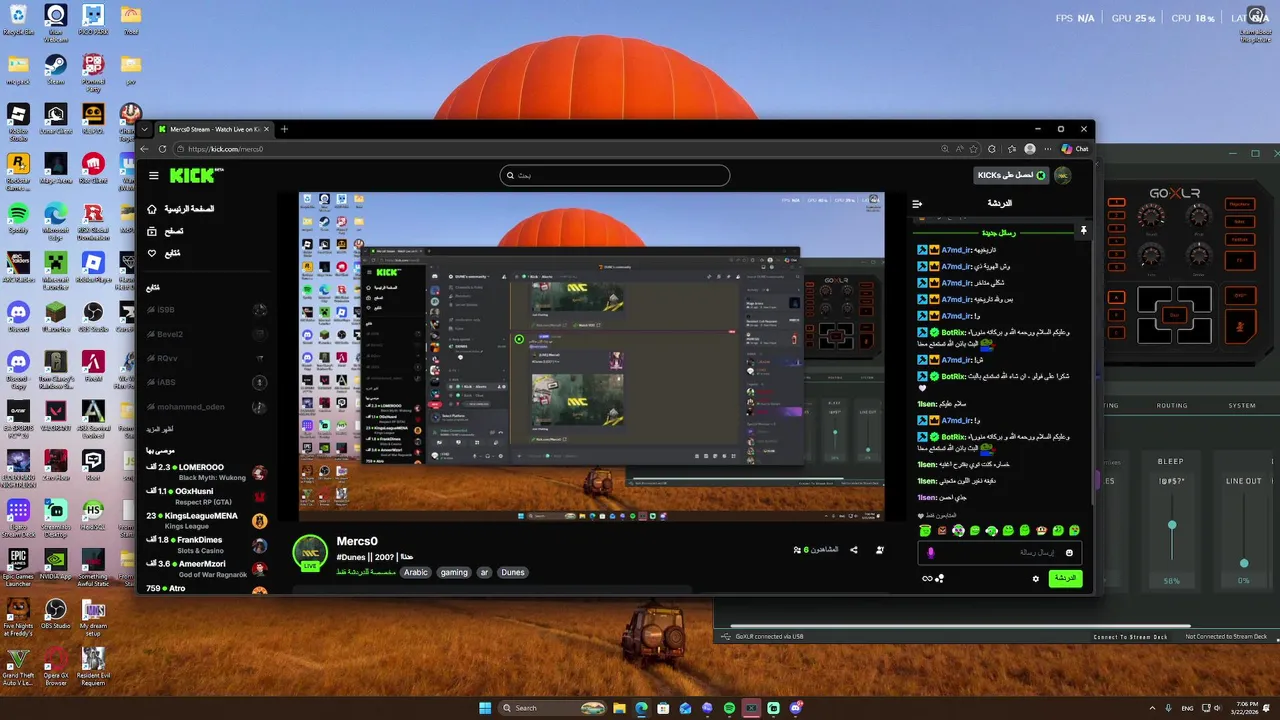Screen dimensions: 1280x720
Task: Go back in the browser
Action: pyautogui.click(x=144, y=149)
